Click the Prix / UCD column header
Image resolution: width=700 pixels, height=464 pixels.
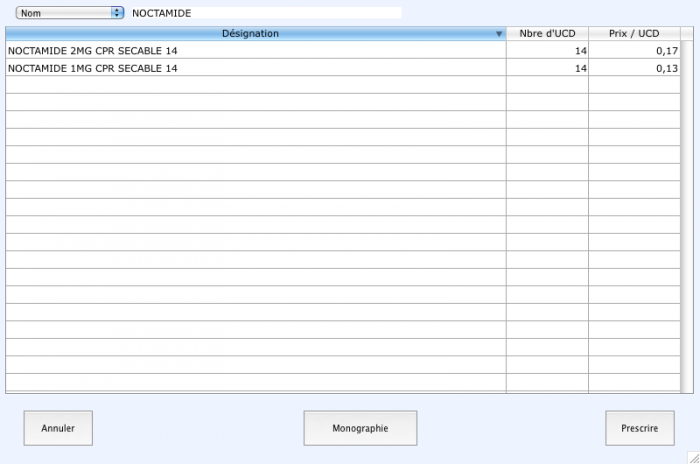point(634,33)
